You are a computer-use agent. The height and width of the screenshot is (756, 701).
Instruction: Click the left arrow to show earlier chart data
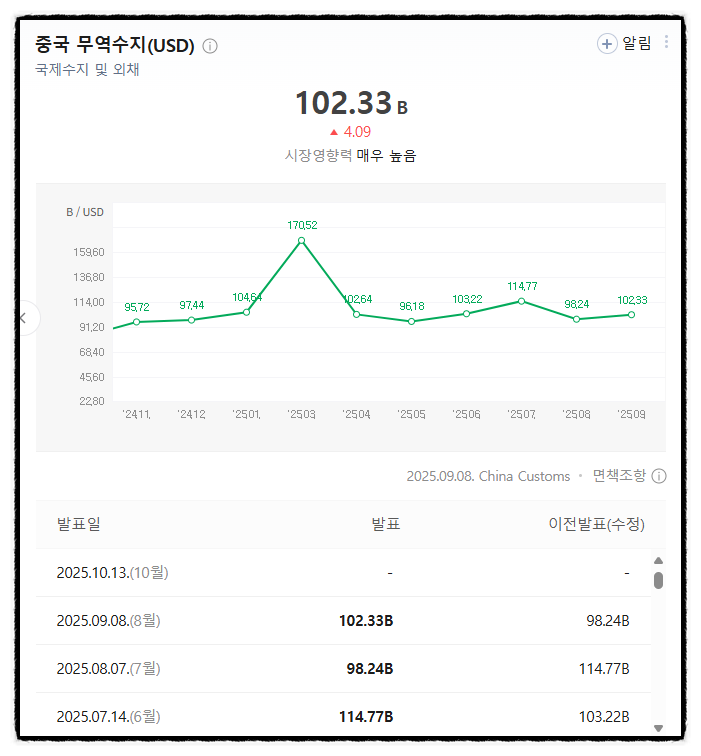24,318
